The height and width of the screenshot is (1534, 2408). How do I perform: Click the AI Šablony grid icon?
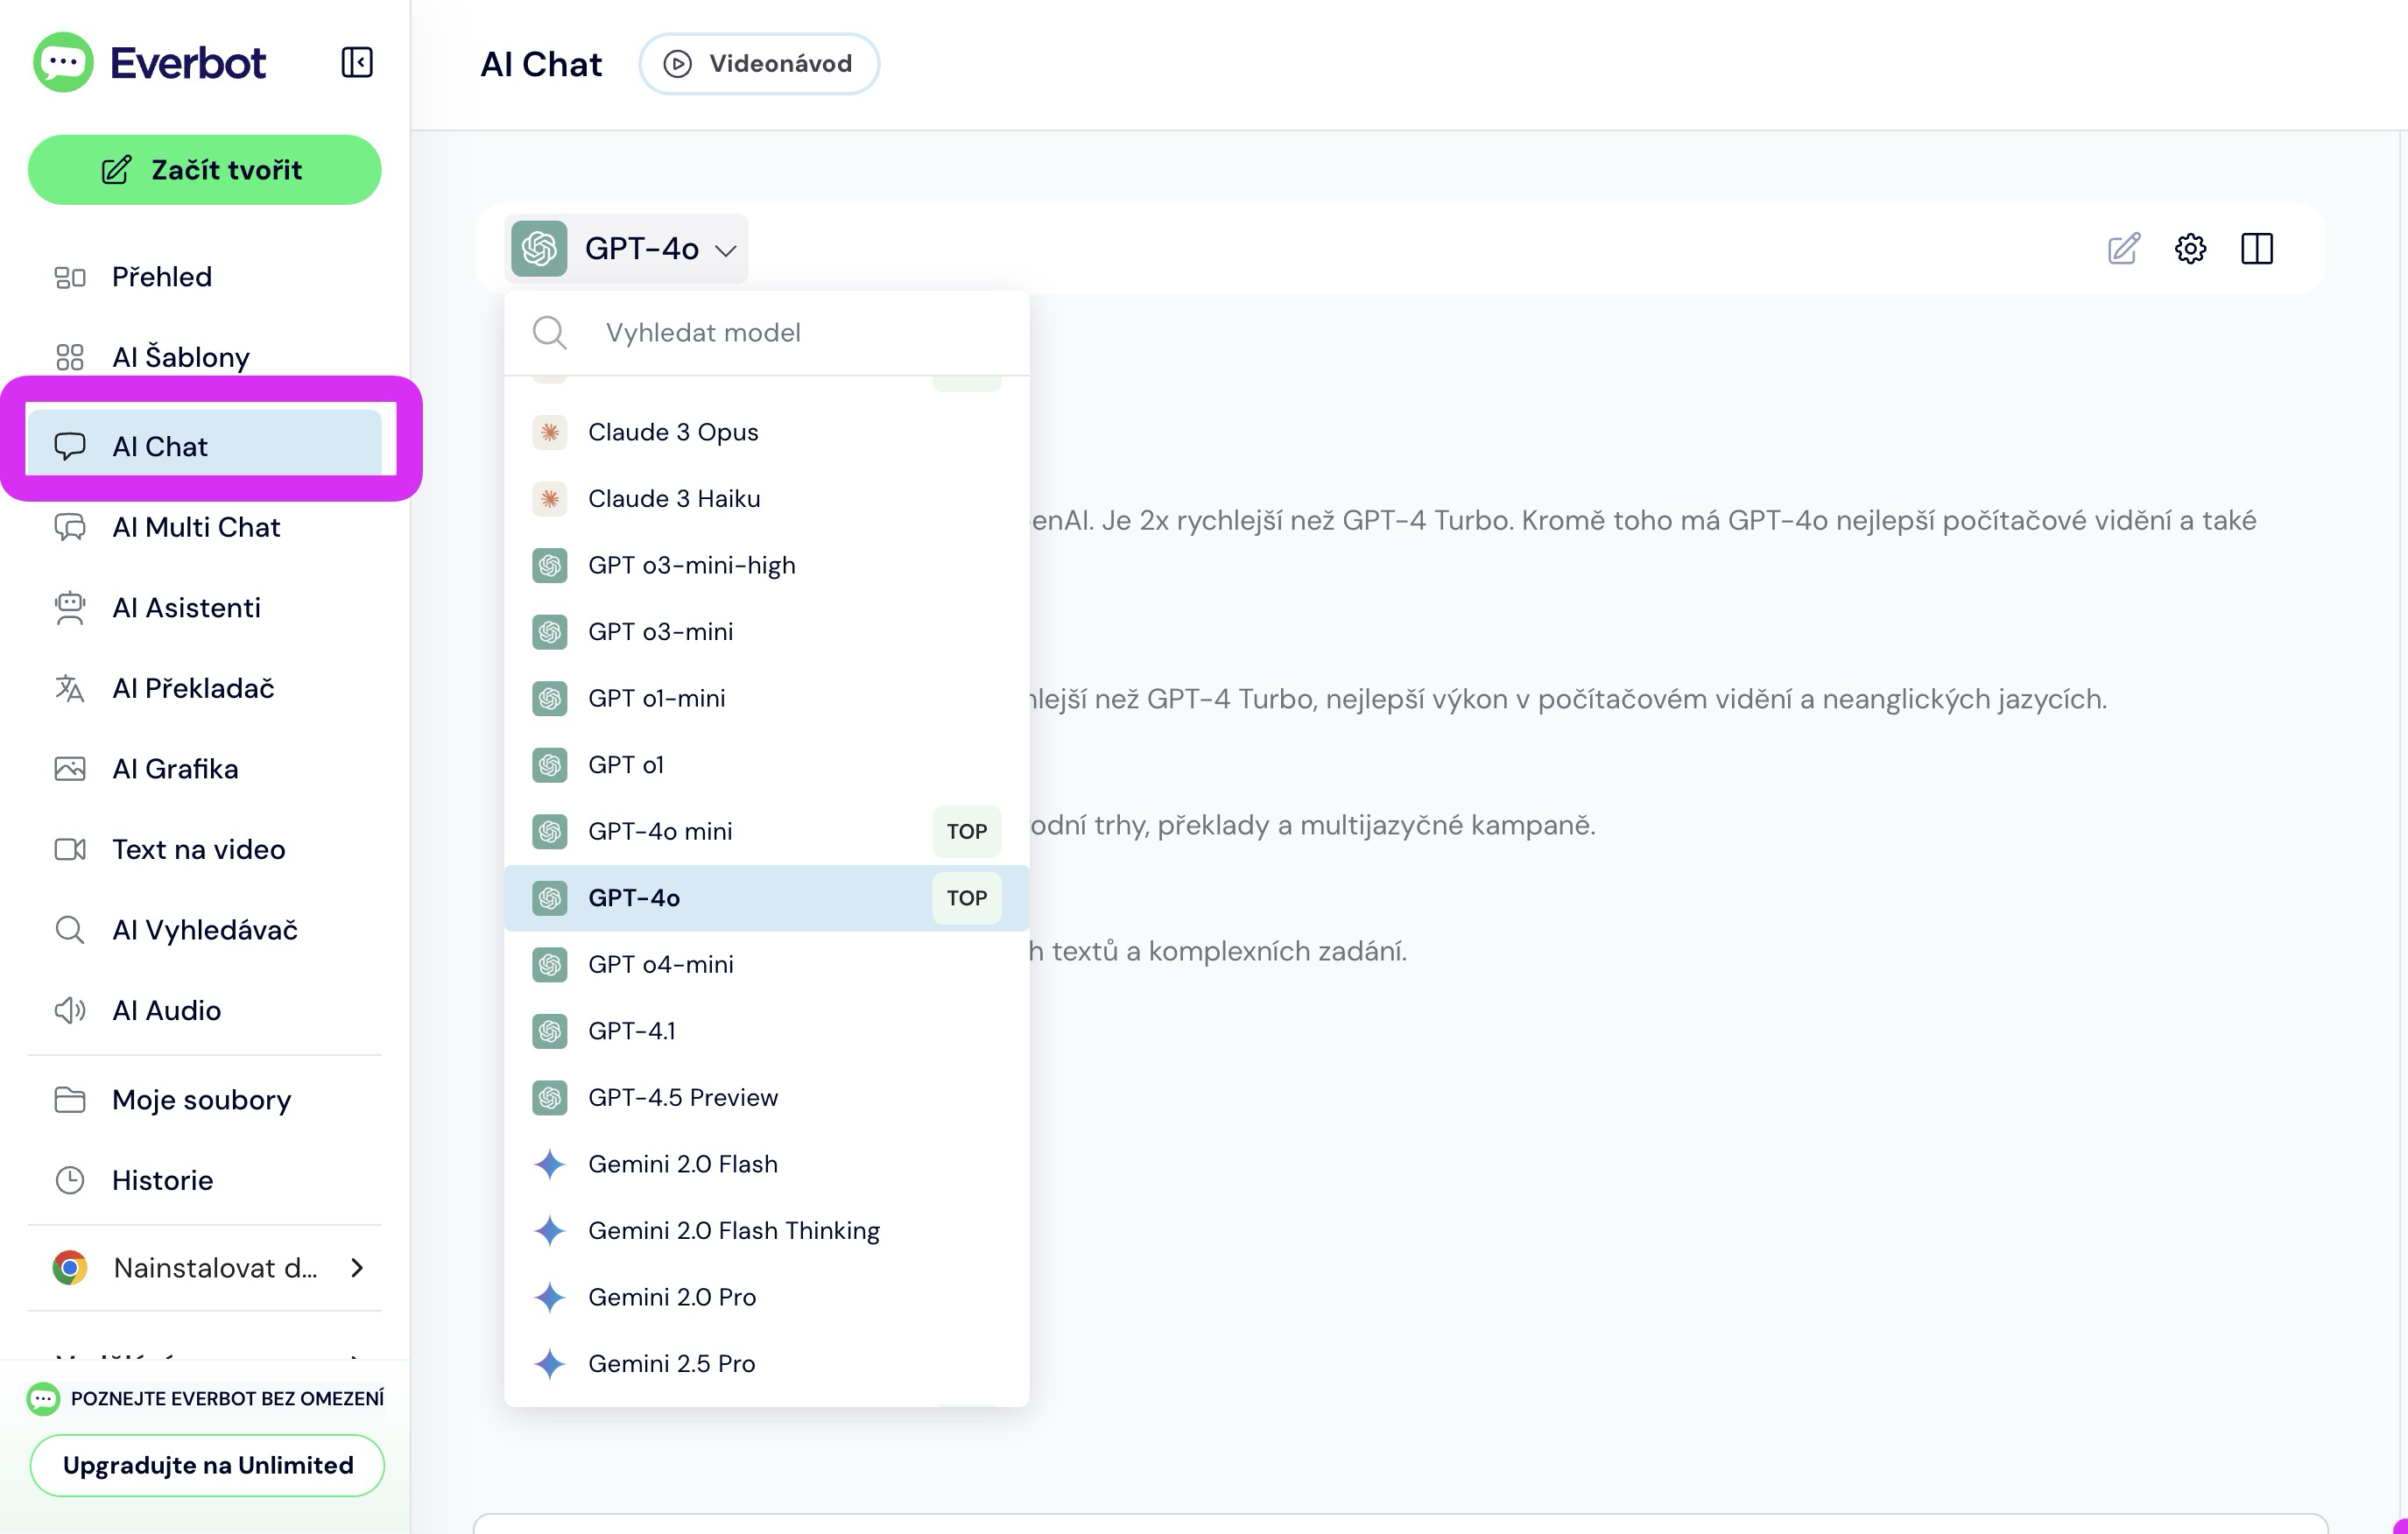tap(70, 357)
